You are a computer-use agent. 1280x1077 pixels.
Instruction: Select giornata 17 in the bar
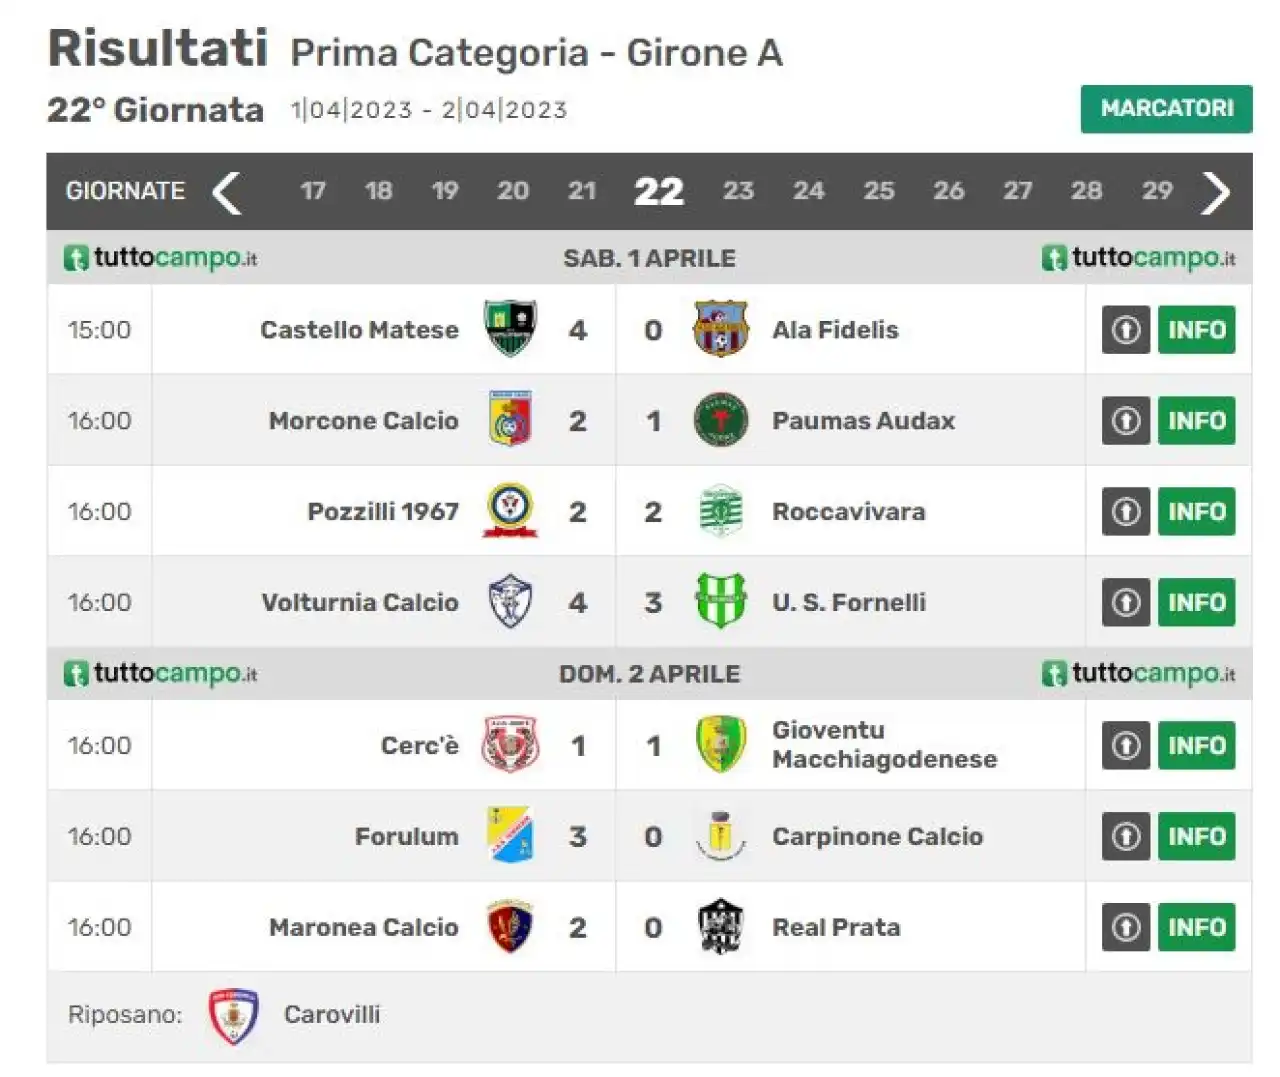(313, 191)
